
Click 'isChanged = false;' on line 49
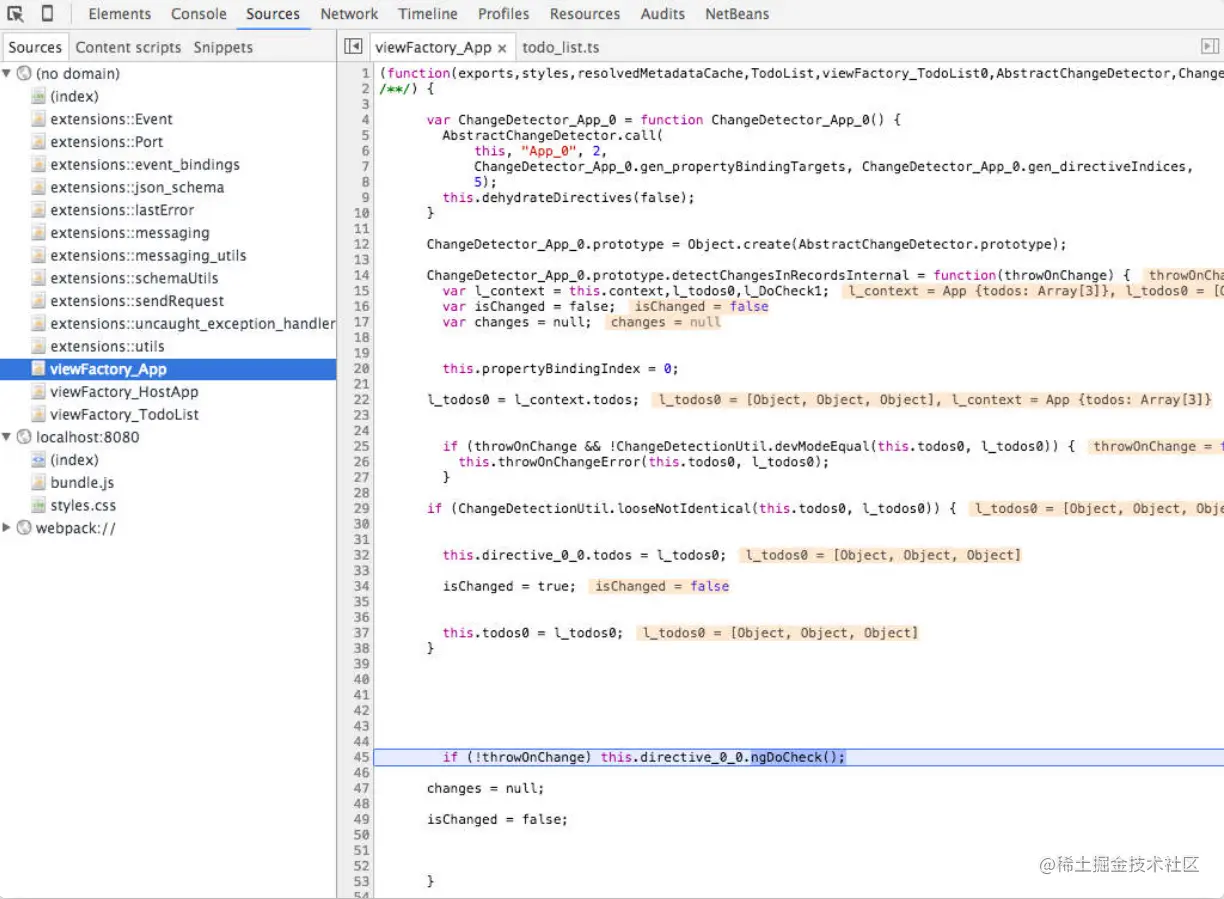tap(497, 819)
